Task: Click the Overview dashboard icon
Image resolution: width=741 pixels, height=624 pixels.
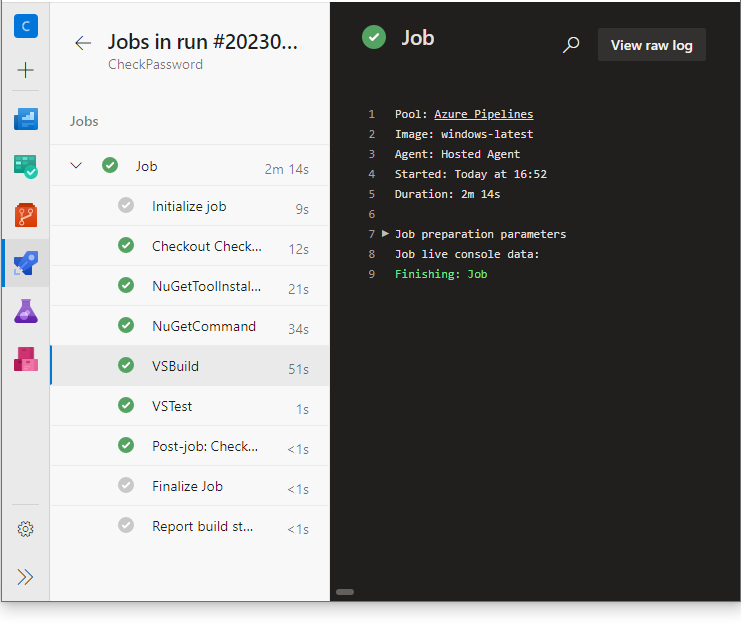Action: pyautogui.click(x=26, y=119)
